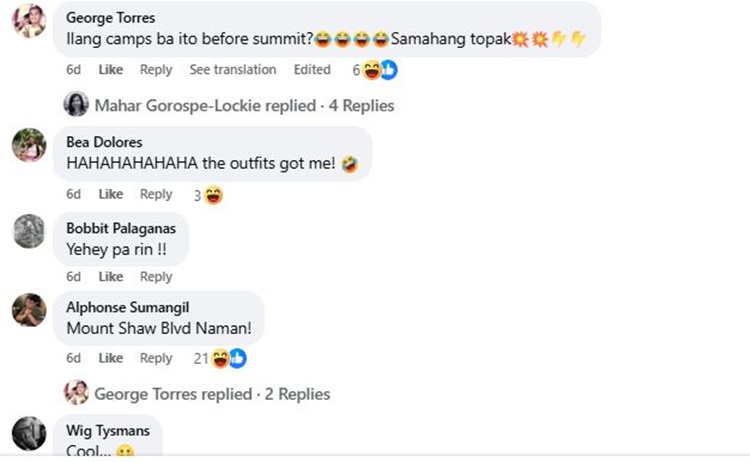The image size is (750, 462).
Task: Click Wig Tysmans's profile picture
Action: [x=29, y=433]
